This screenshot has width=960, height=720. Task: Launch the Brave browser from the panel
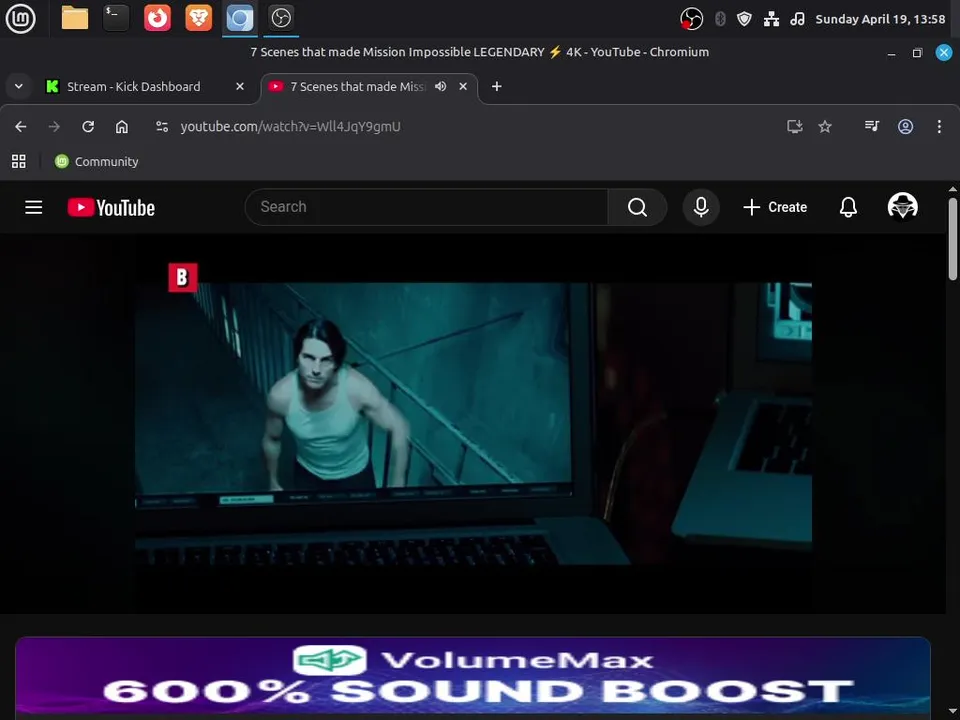click(x=198, y=18)
